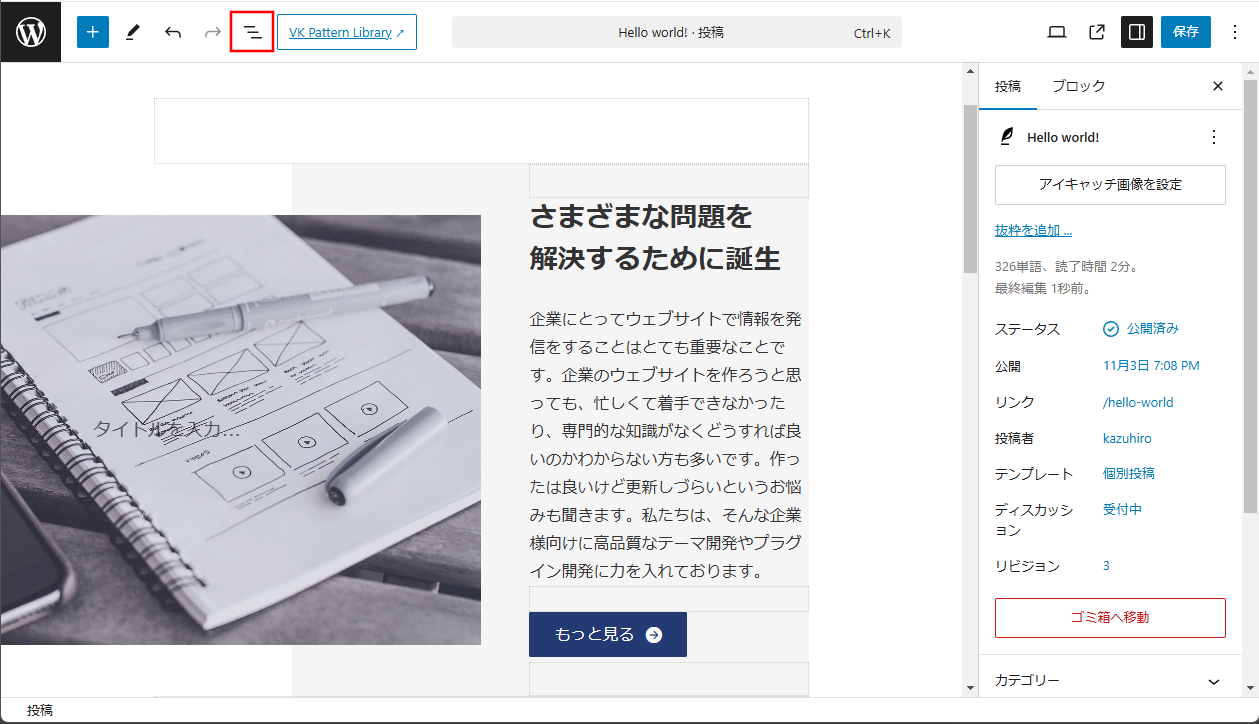Select the pencil Tools icon
Viewport: 1259px width, 724px height.
(133, 32)
